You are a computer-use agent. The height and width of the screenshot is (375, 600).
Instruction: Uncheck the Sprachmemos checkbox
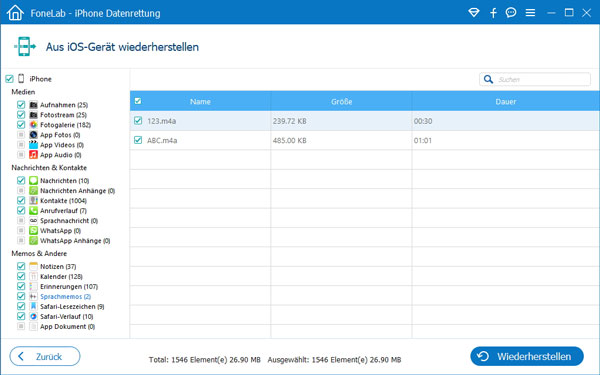(21, 296)
